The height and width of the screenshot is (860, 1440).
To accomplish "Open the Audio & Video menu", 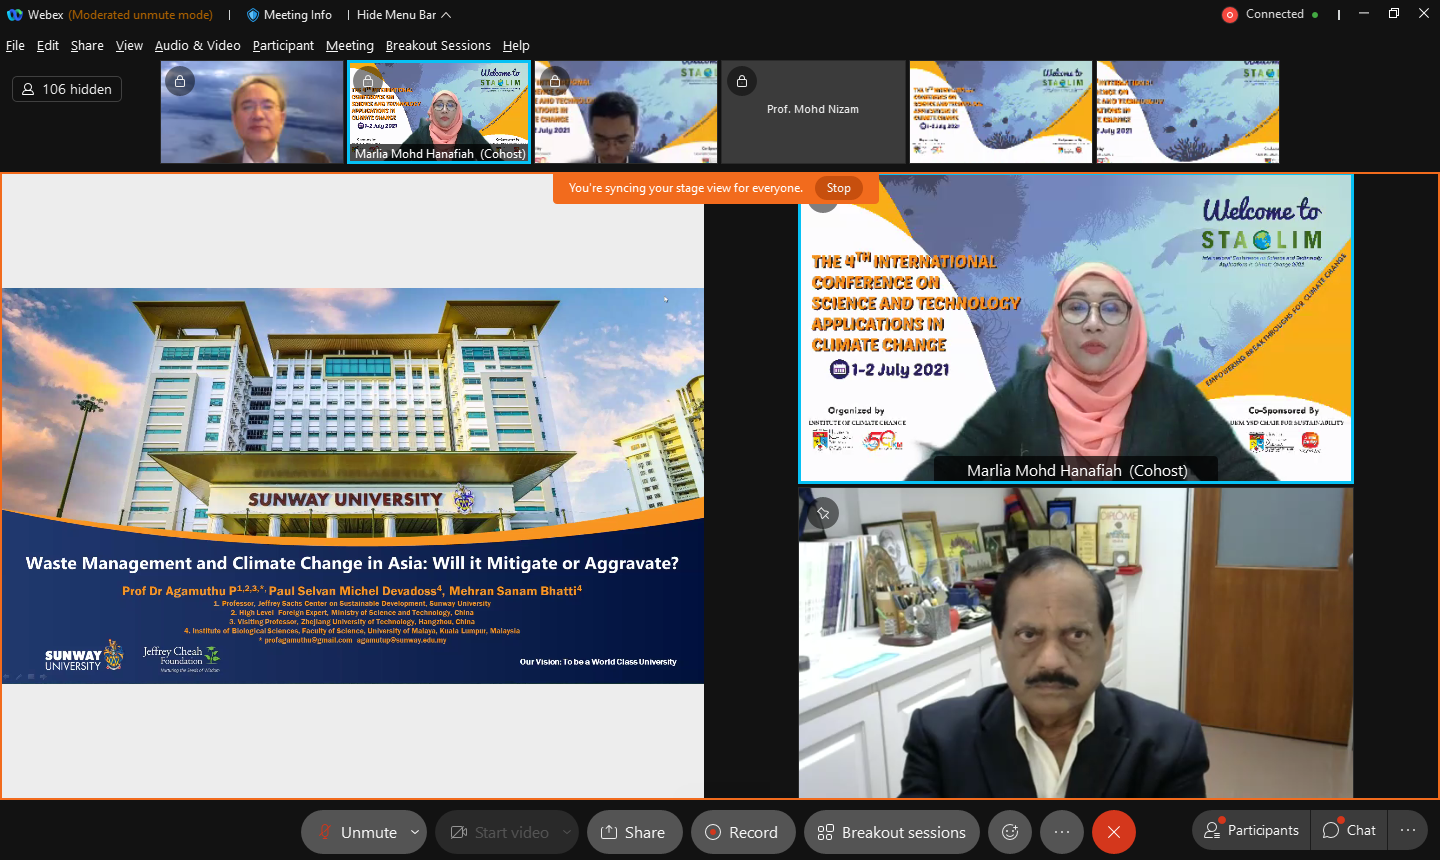I will tap(197, 46).
